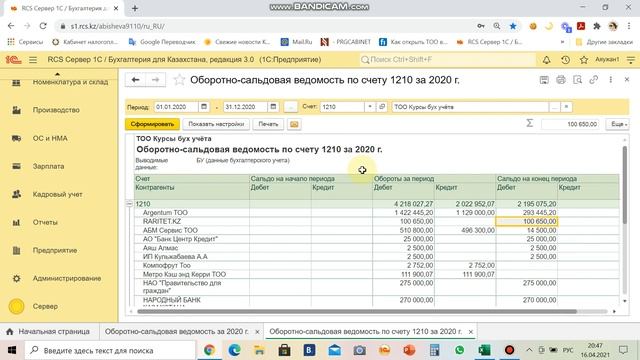
Task: Expand the account 1210 dropdown arrow
Action: pos(369,107)
